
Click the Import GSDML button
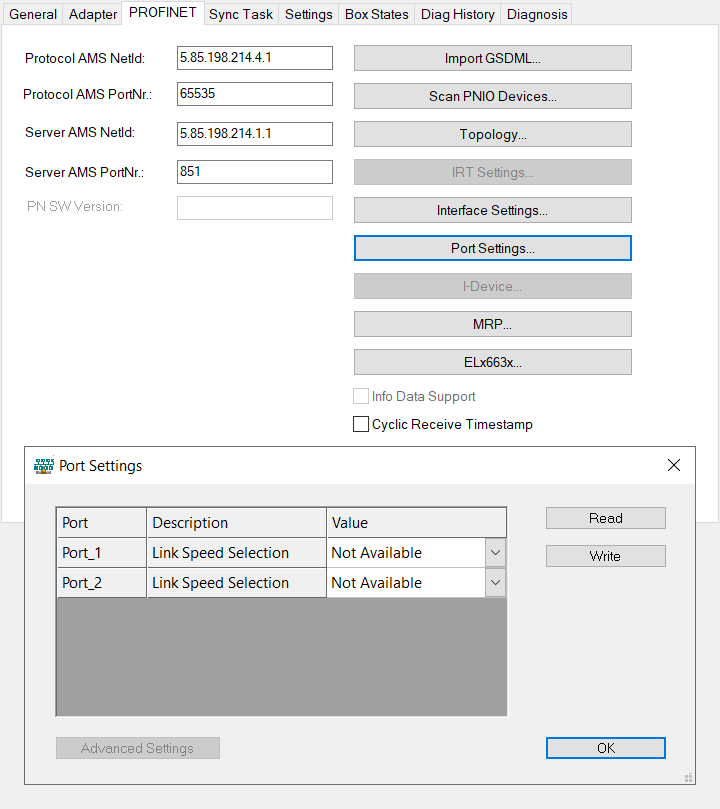[493, 58]
